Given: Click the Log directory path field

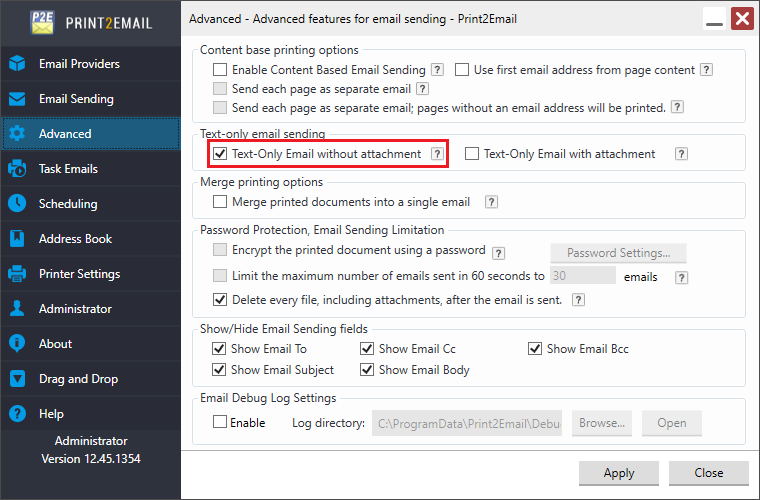Looking at the screenshot, I should 467,423.
